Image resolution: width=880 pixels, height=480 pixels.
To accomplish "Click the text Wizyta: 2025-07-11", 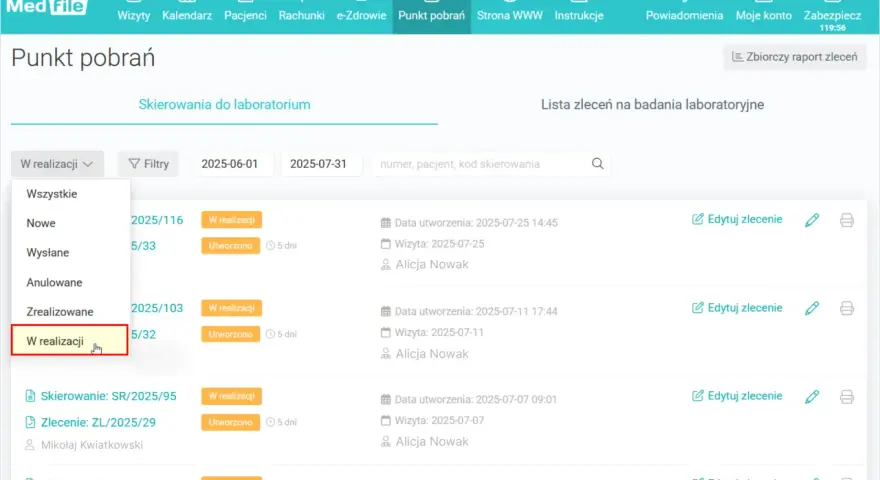I will 439,332.
